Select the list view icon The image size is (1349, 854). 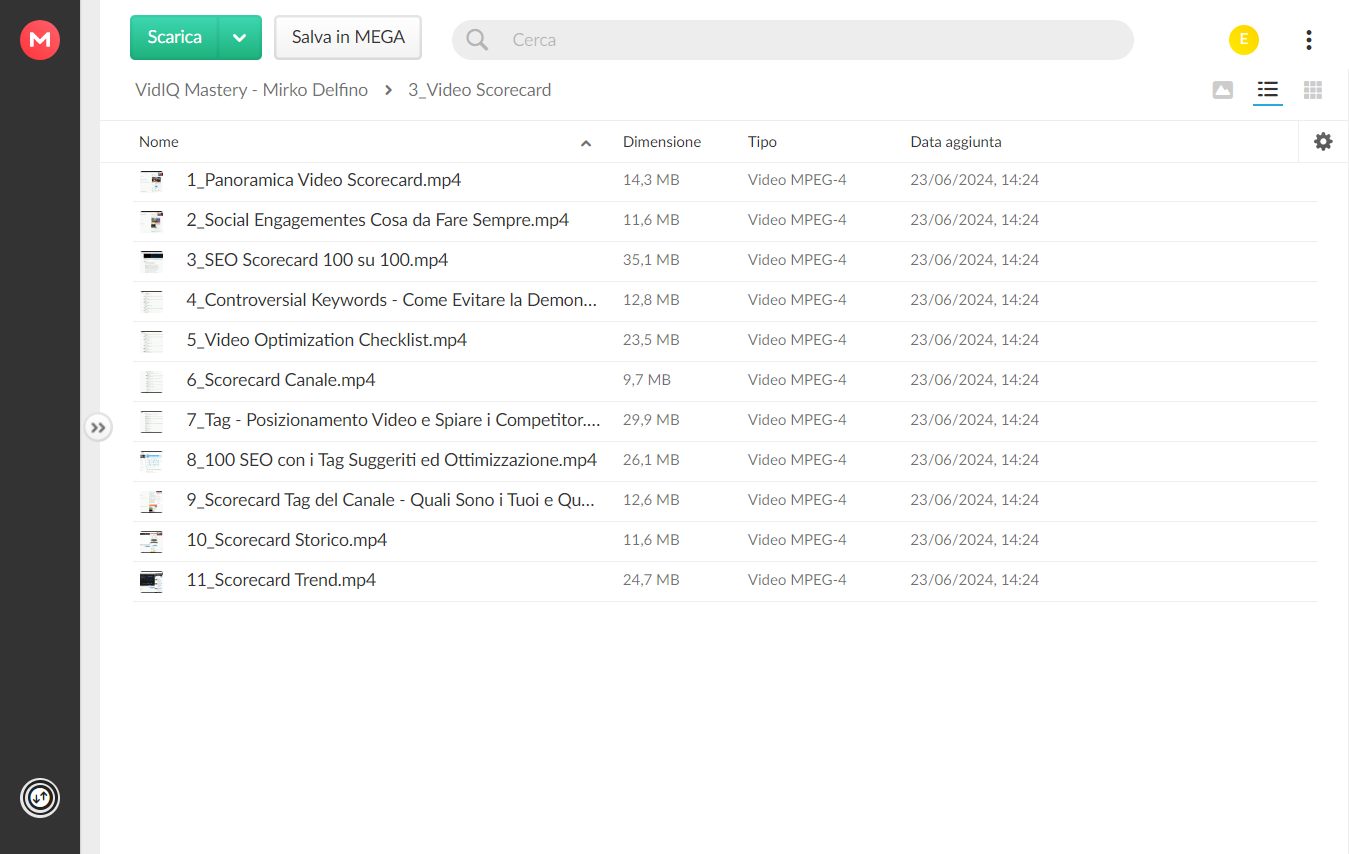(x=1268, y=90)
